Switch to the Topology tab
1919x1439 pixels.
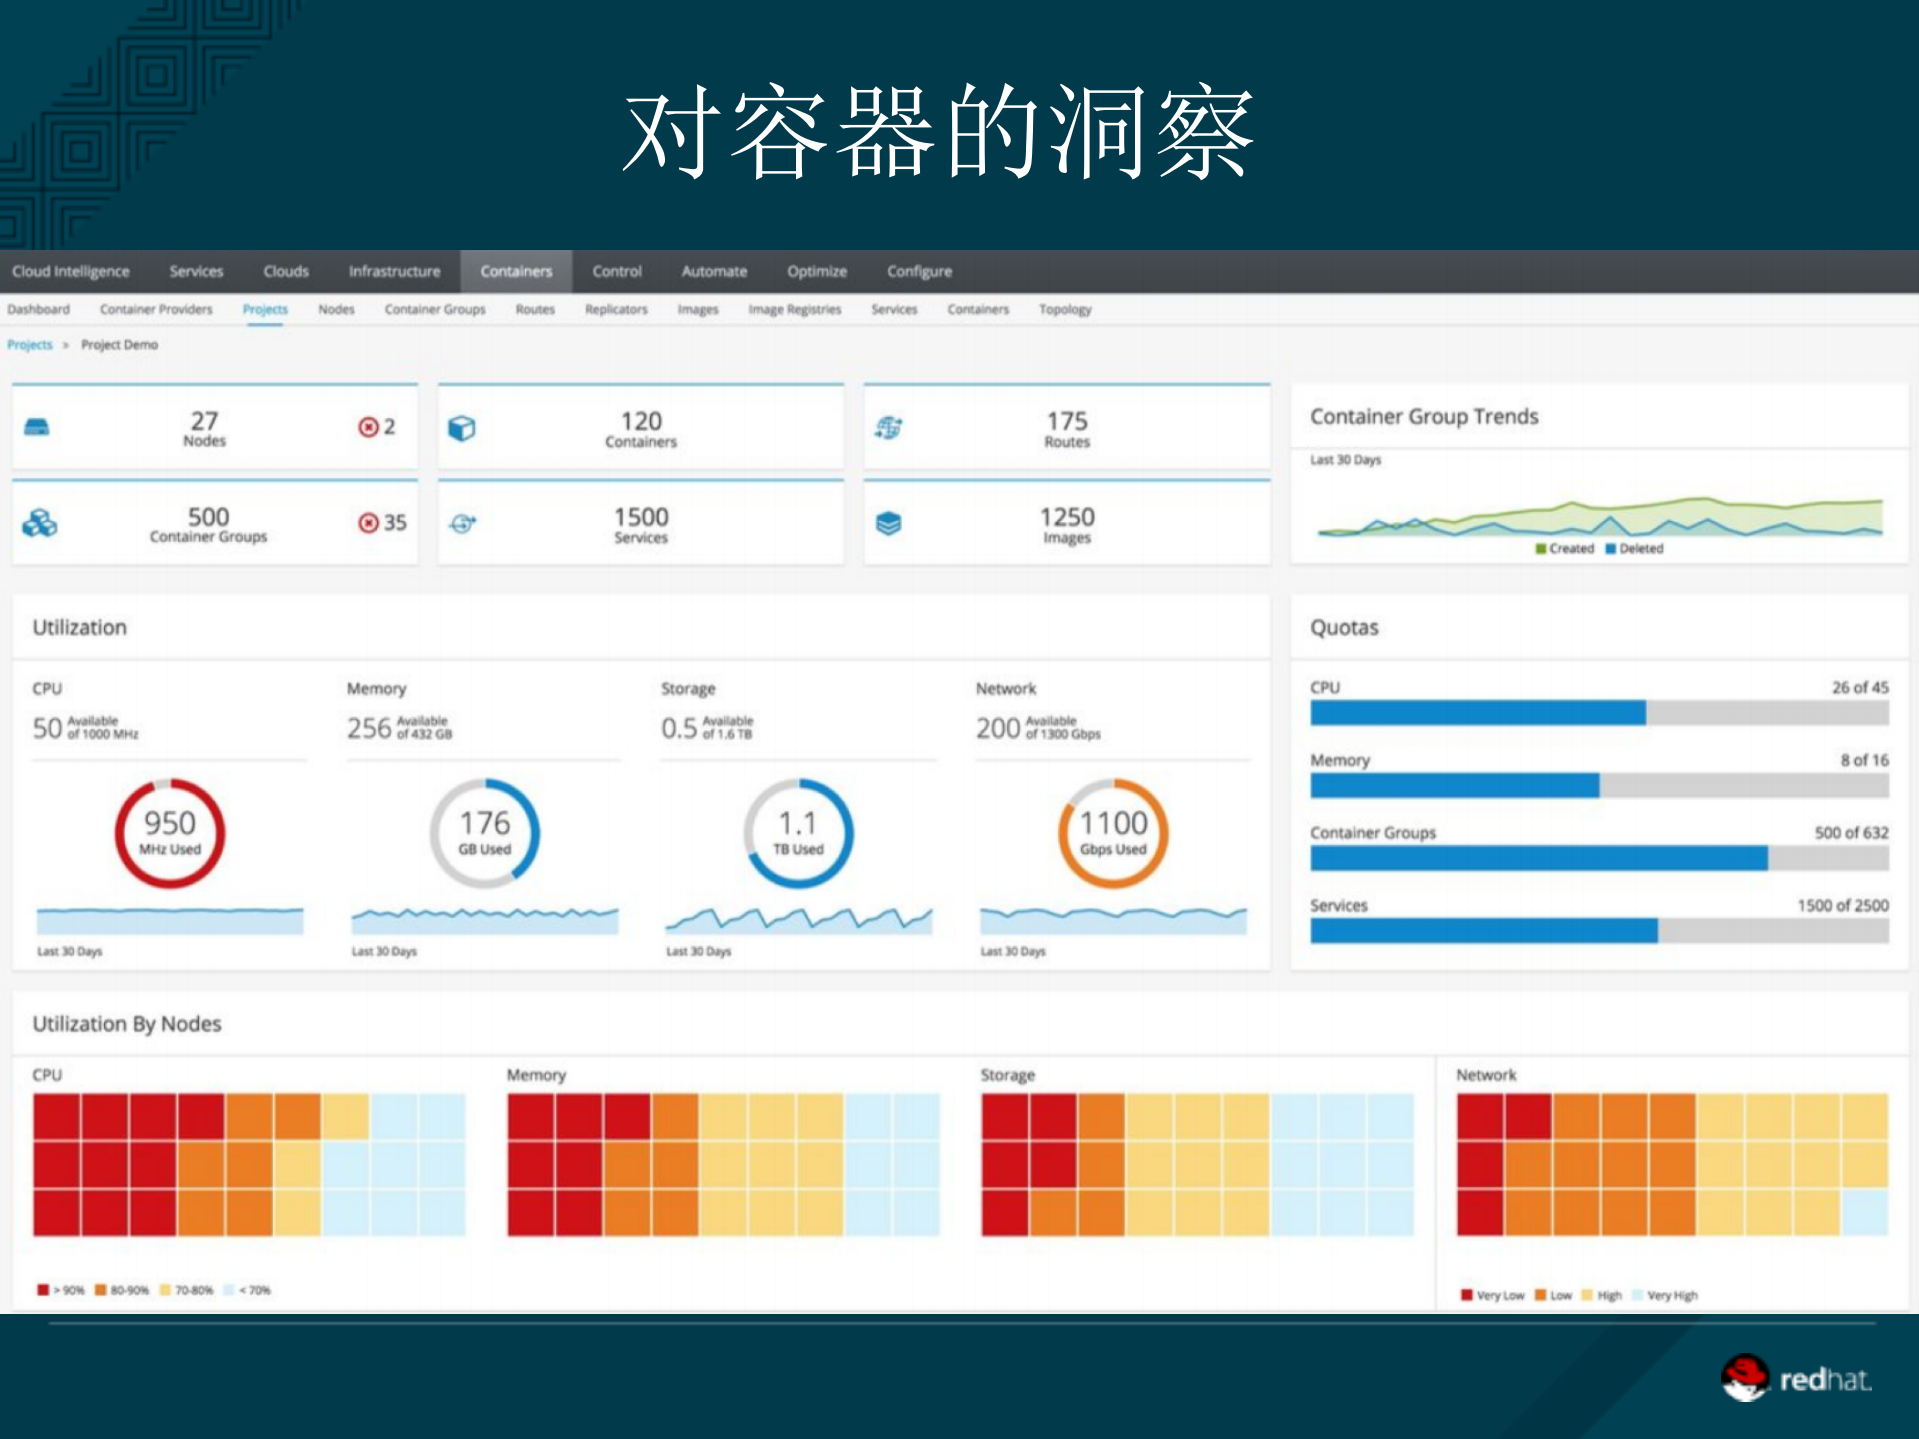click(1064, 309)
